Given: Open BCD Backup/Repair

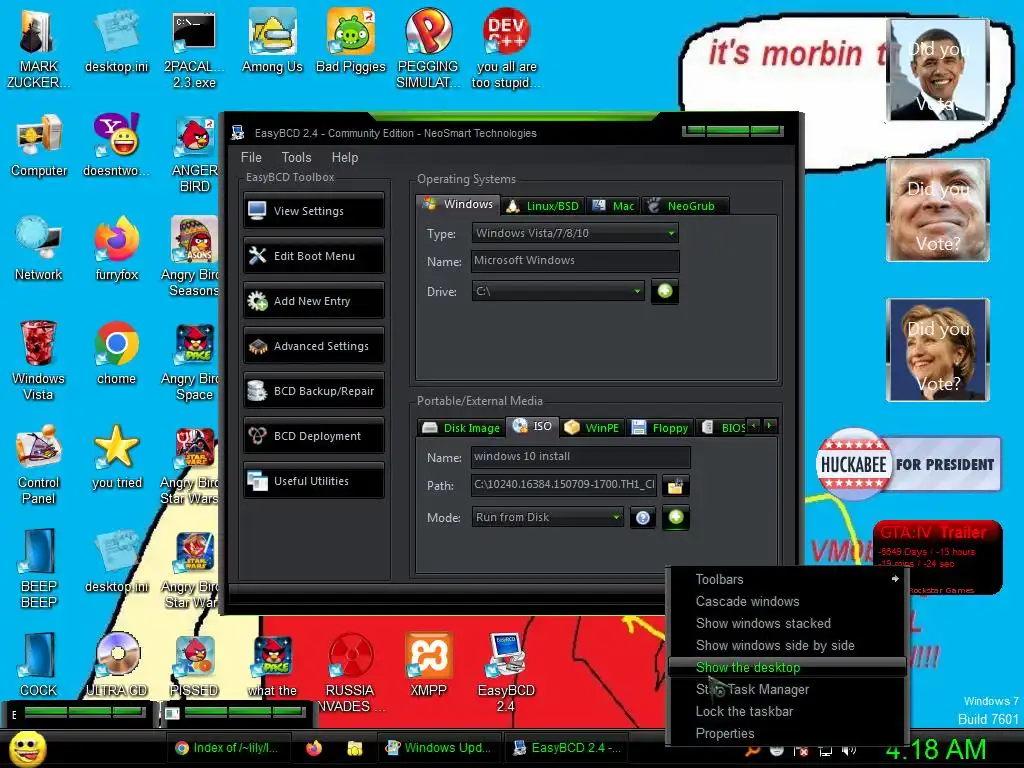Looking at the screenshot, I should [313, 391].
